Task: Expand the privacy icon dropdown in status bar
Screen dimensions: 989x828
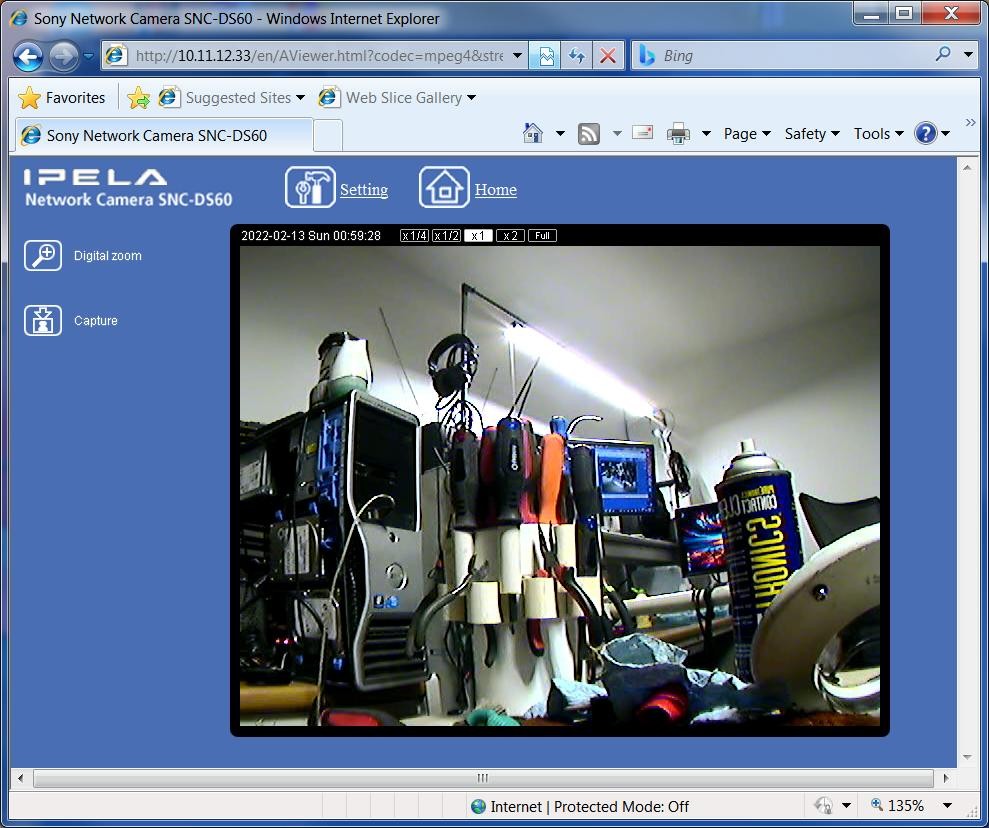Action: click(x=846, y=806)
